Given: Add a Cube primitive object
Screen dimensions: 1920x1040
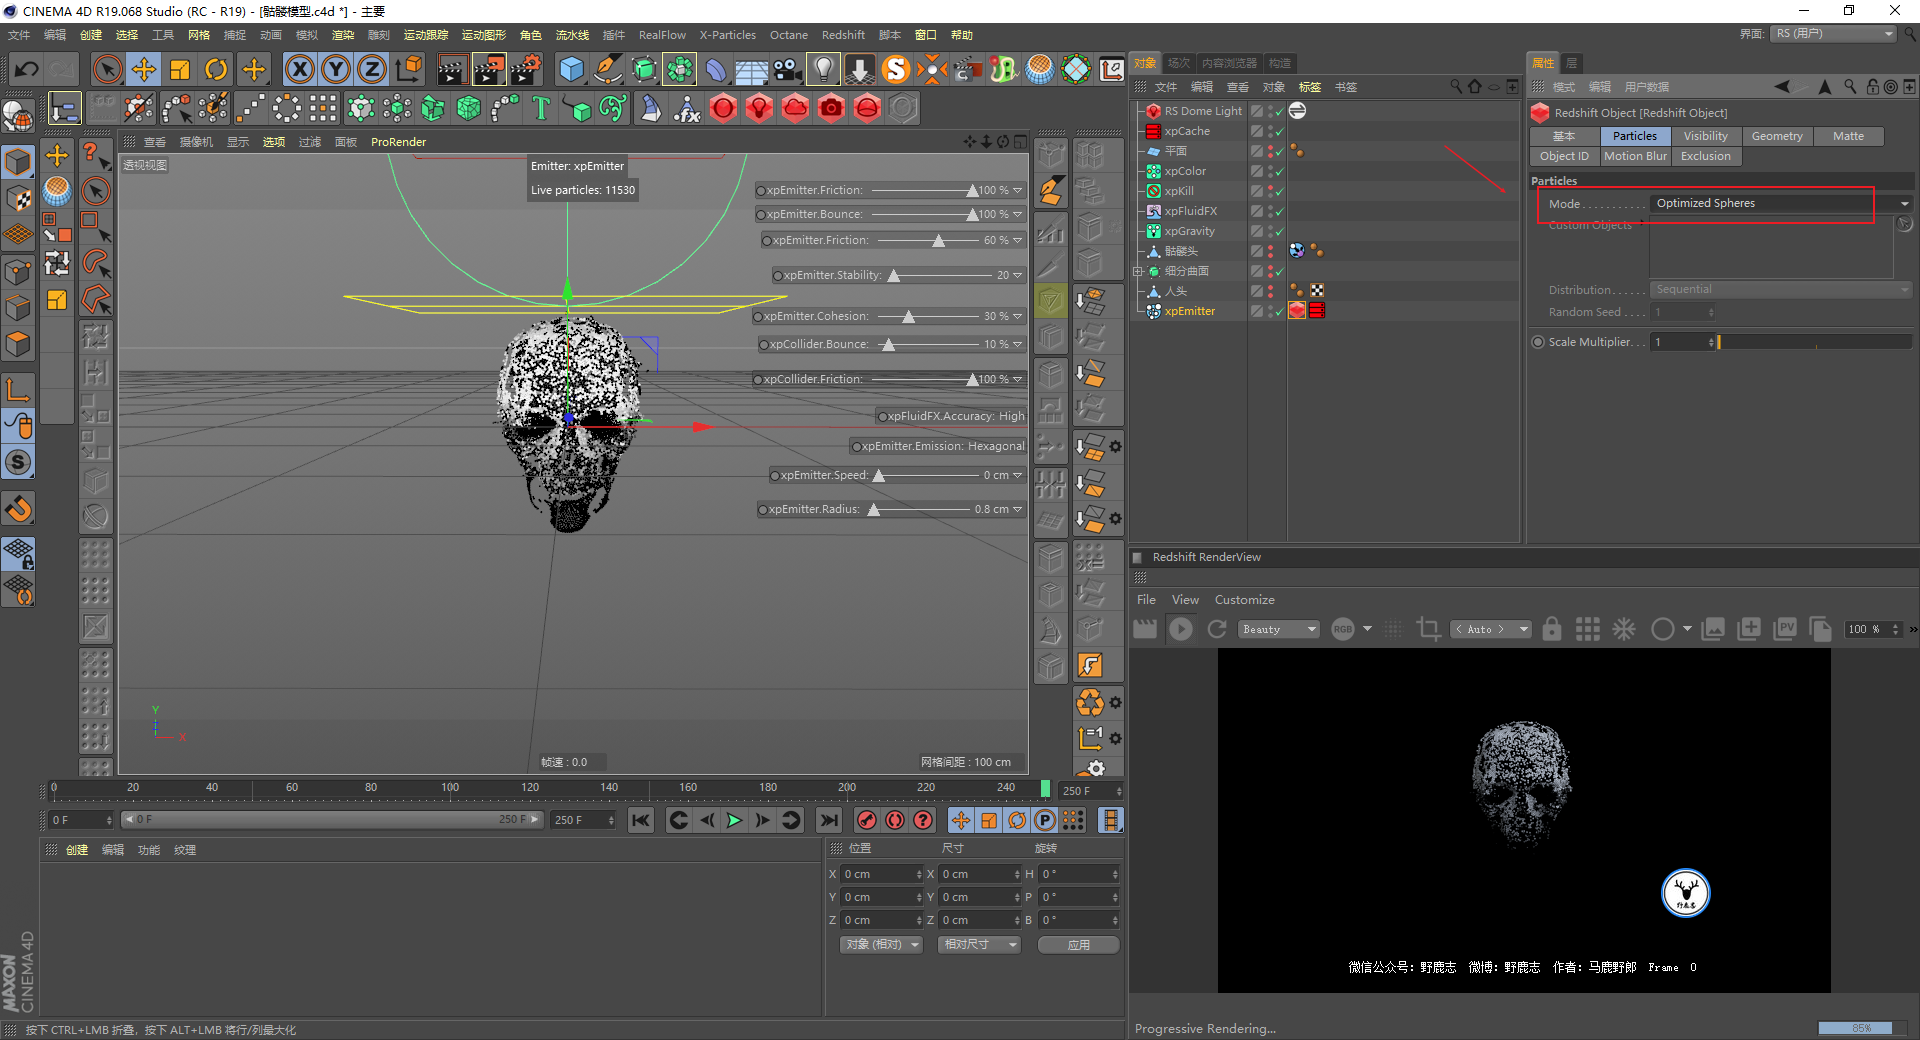Looking at the screenshot, I should click(x=571, y=69).
